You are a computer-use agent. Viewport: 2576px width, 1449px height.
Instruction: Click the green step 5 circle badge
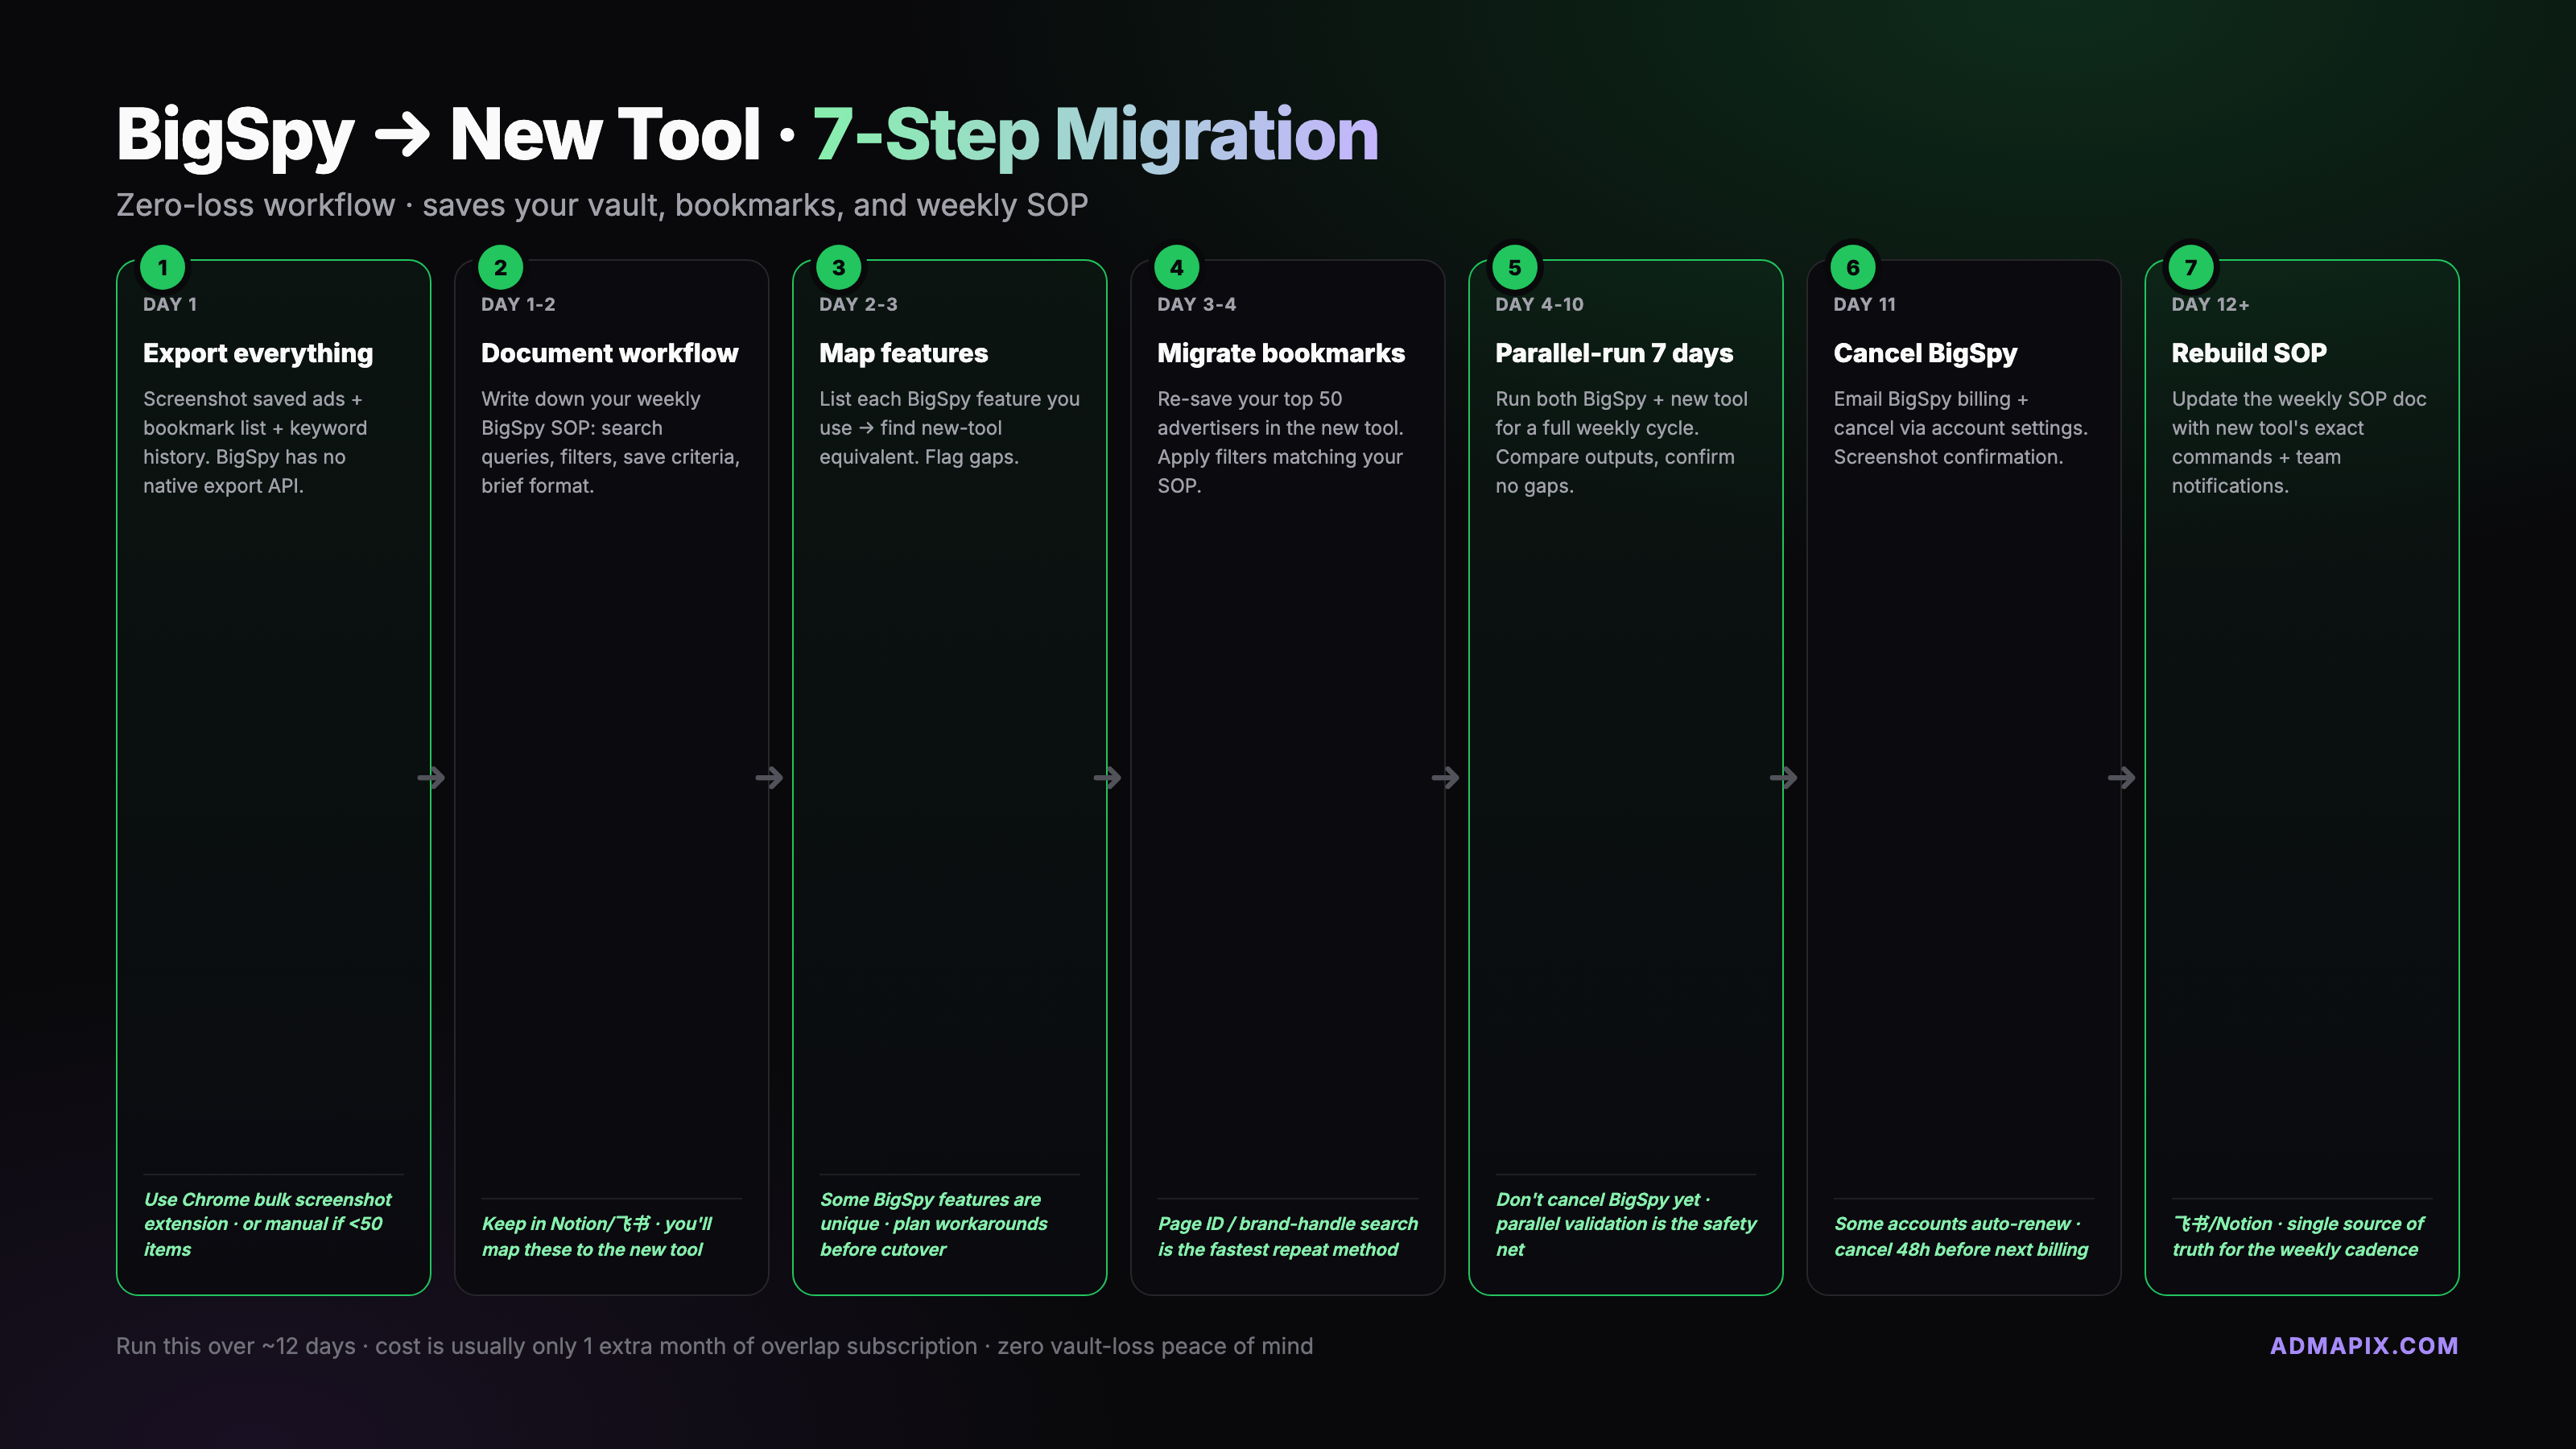(x=1515, y=268)
